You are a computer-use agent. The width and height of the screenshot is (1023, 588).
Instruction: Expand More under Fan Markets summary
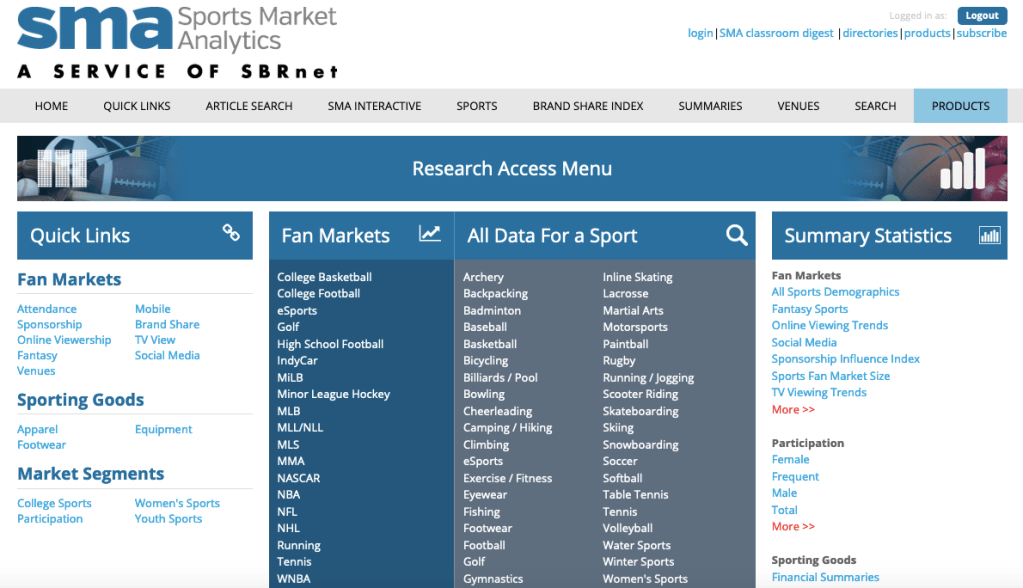tap(793, 409)
